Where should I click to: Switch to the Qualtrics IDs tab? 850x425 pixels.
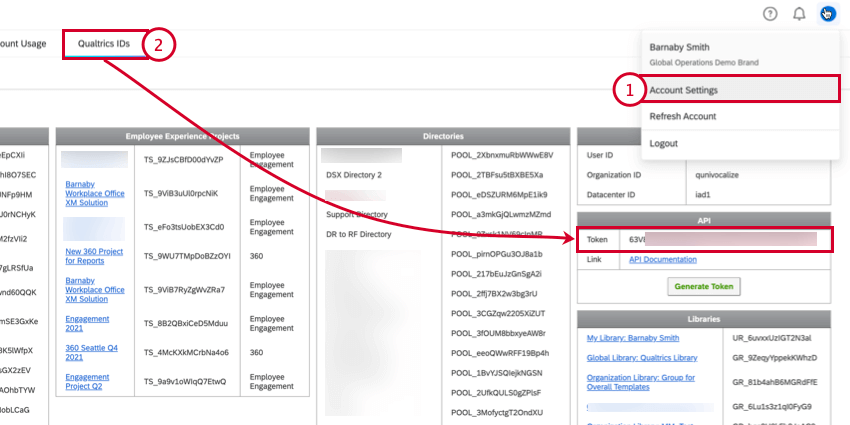[x=104, y=44]
